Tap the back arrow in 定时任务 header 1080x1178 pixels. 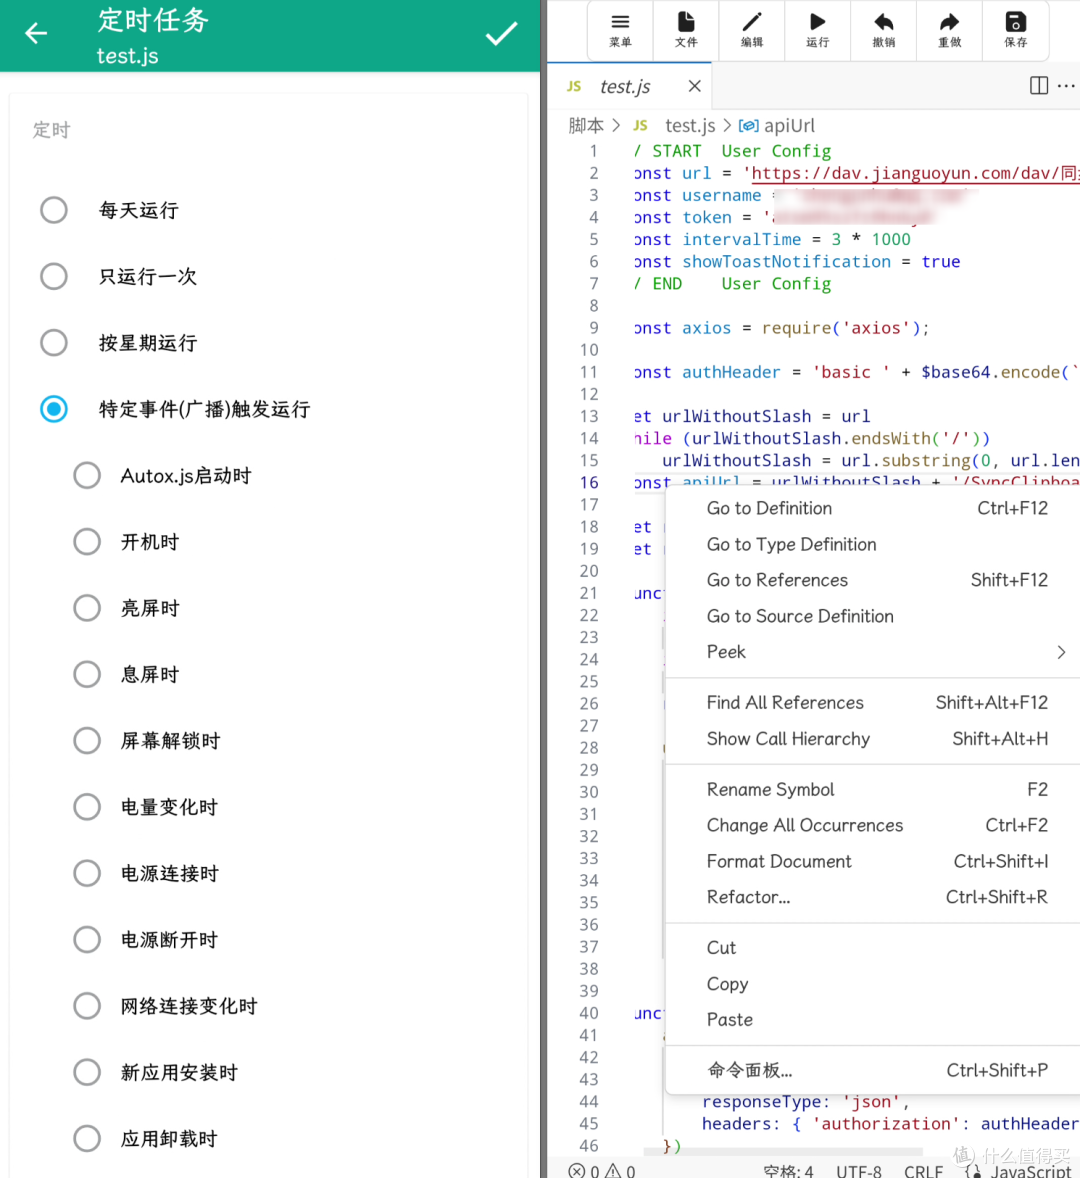pyautogui.click(x=35, y=33)
